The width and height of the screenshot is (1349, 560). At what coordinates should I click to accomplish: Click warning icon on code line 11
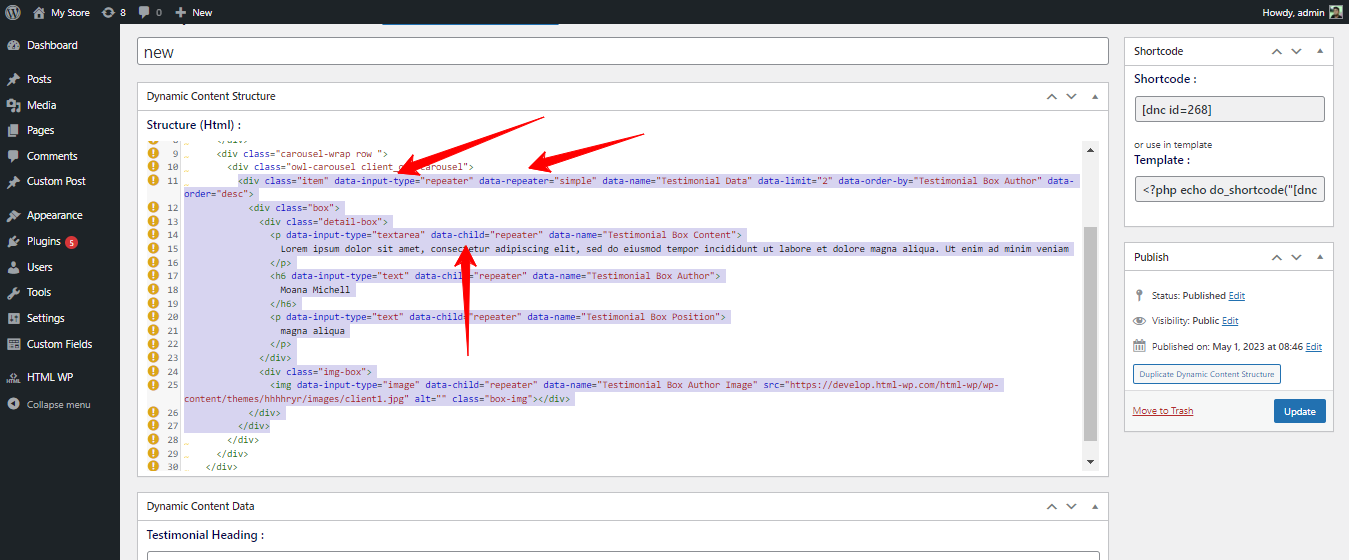(x=153, y=180)
